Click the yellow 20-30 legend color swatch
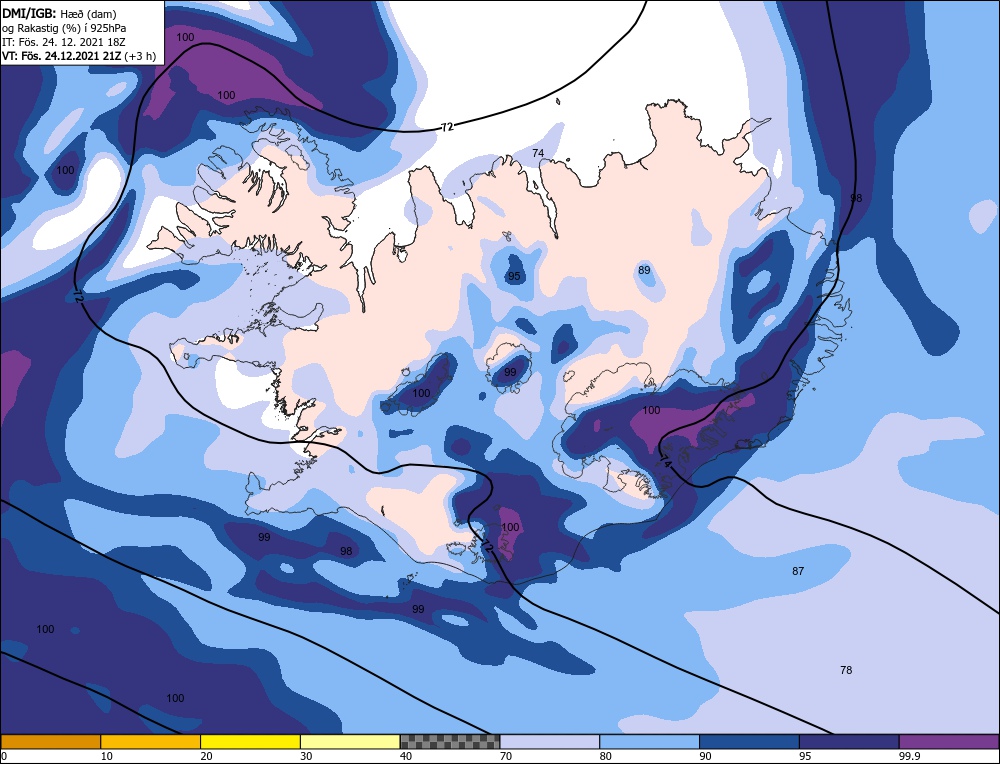Screen dimensions: 1000x764 [250, 741]
